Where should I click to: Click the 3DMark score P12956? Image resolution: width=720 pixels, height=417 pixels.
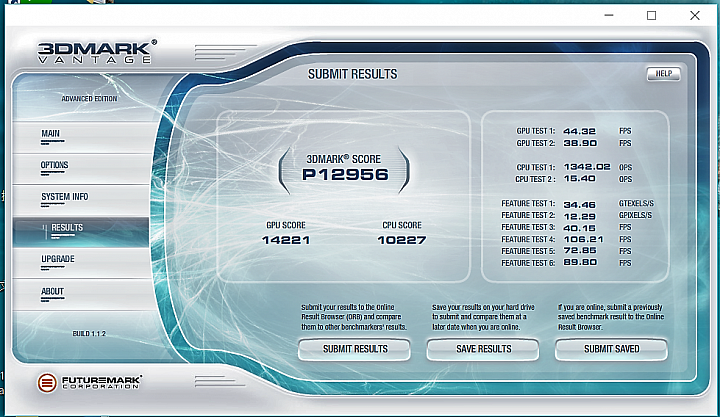[x=345, y=175]
